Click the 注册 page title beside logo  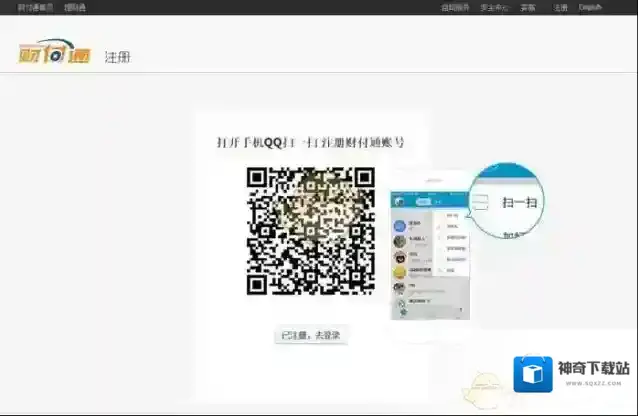pos(117,57)
